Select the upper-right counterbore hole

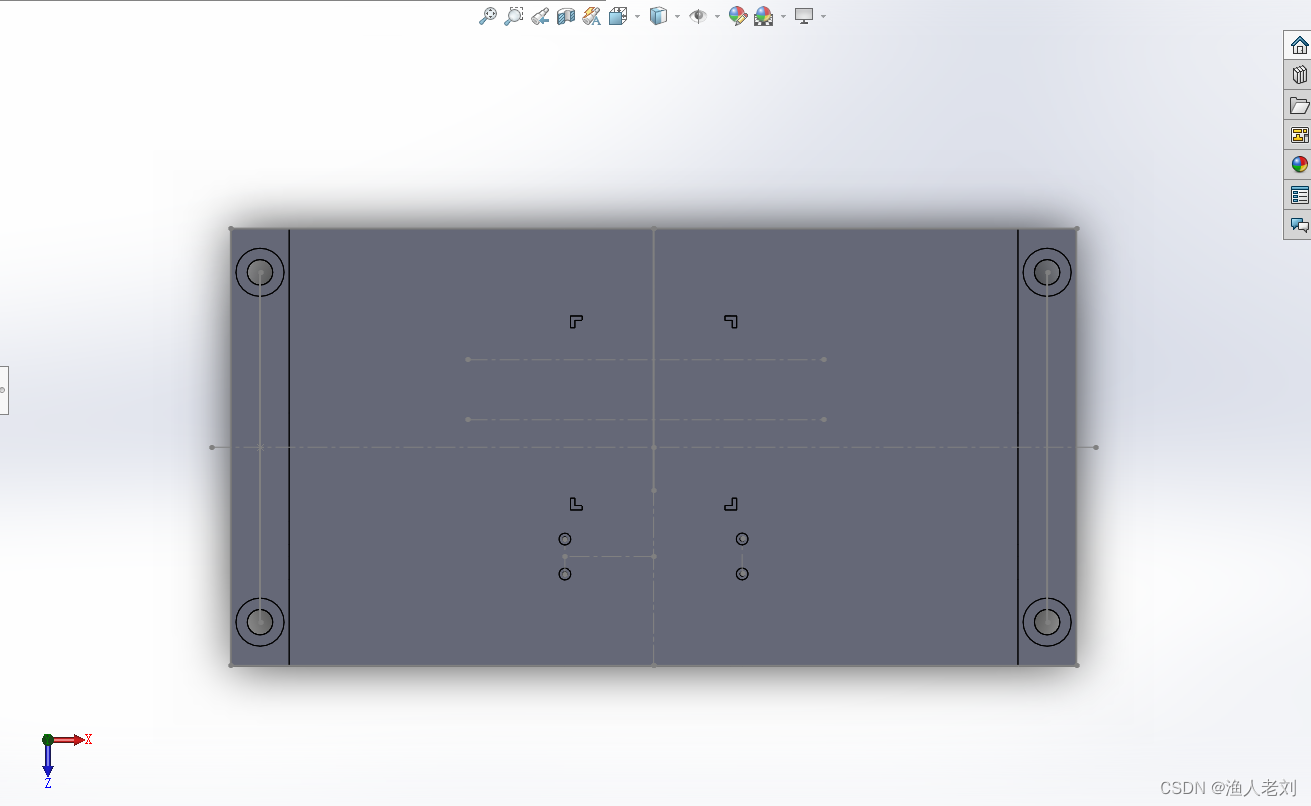[1047, 272]
